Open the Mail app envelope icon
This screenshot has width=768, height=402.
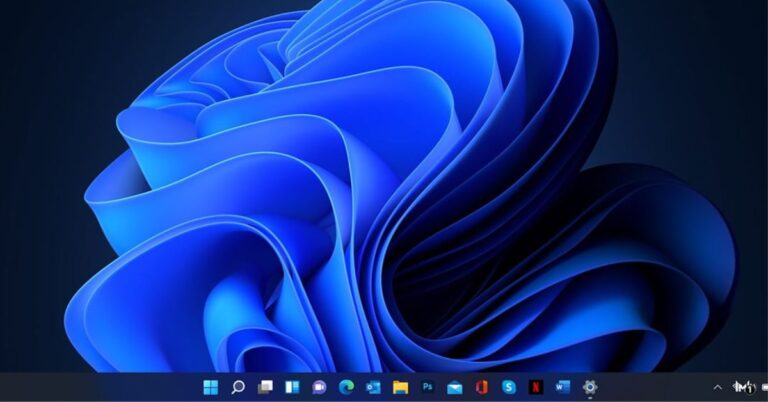(x=455, y=387)
